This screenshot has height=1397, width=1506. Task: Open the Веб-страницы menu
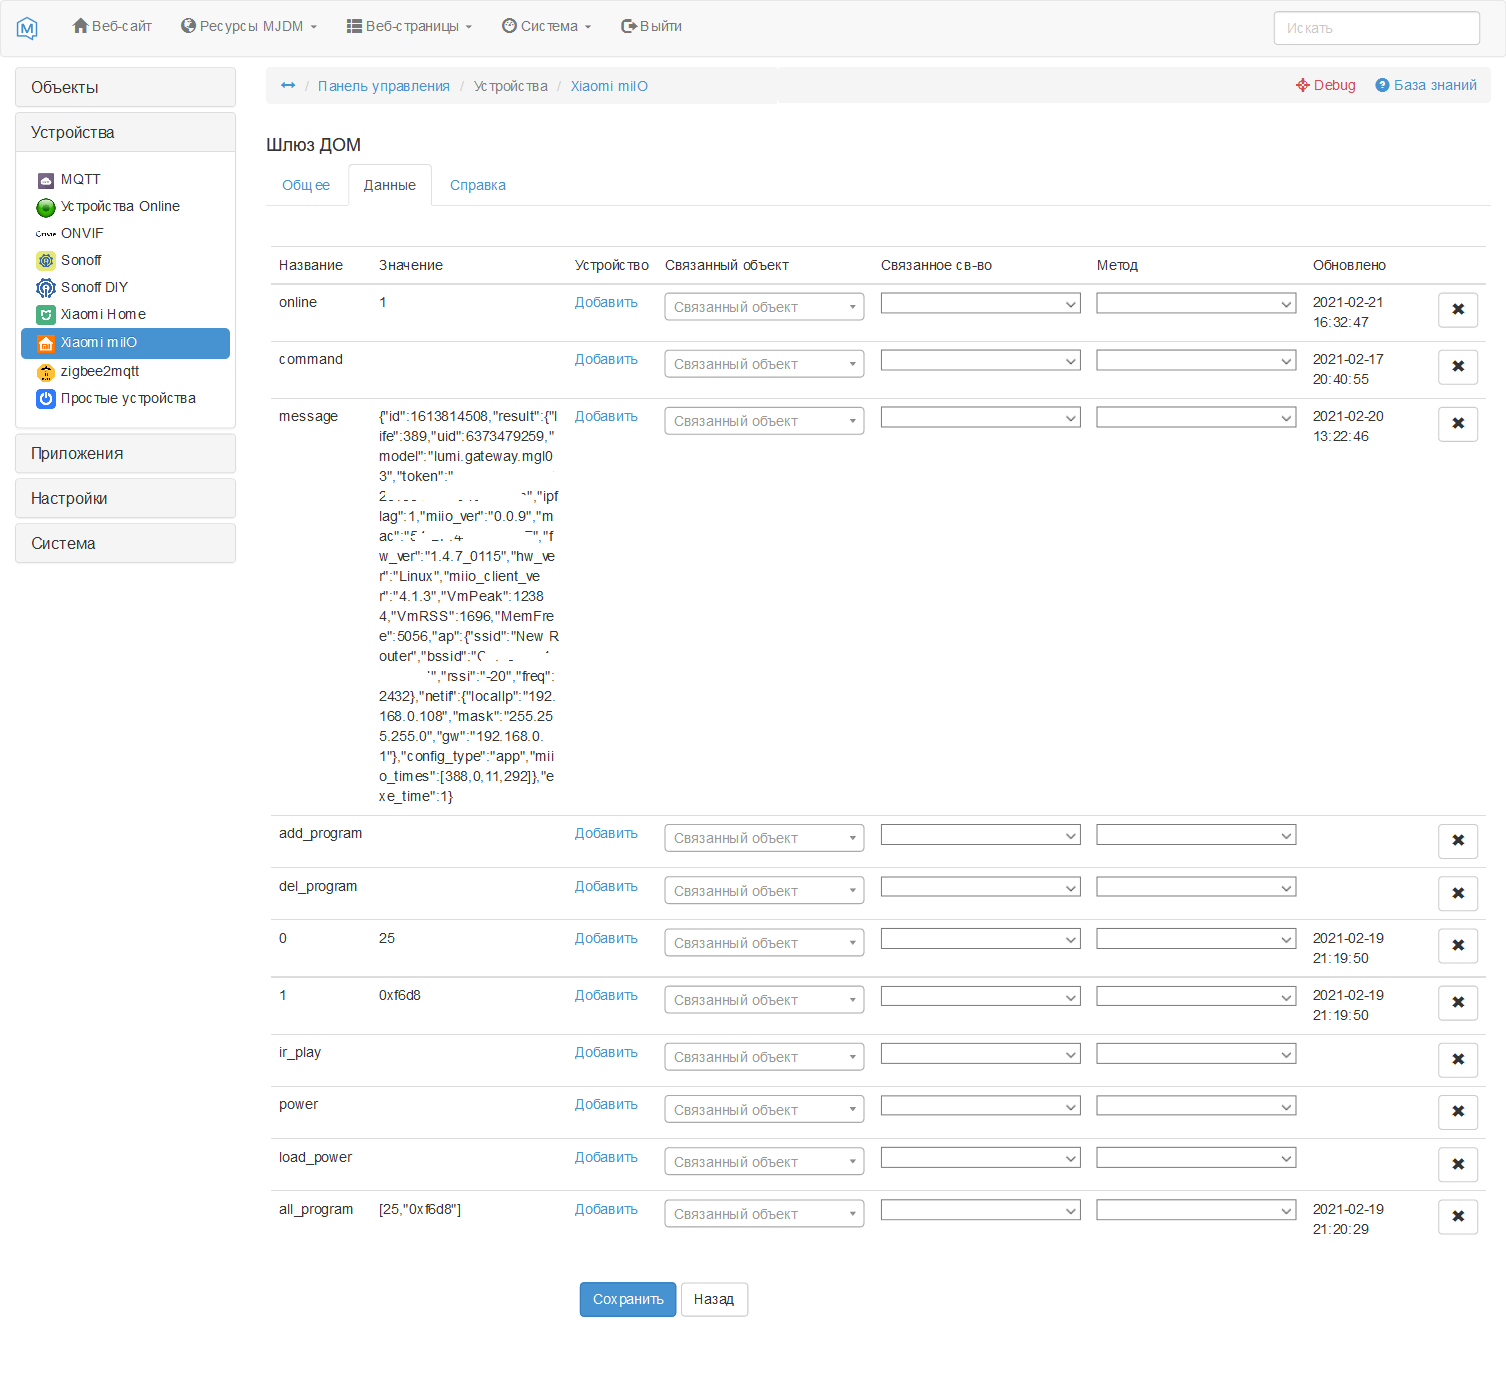(408, 26)
